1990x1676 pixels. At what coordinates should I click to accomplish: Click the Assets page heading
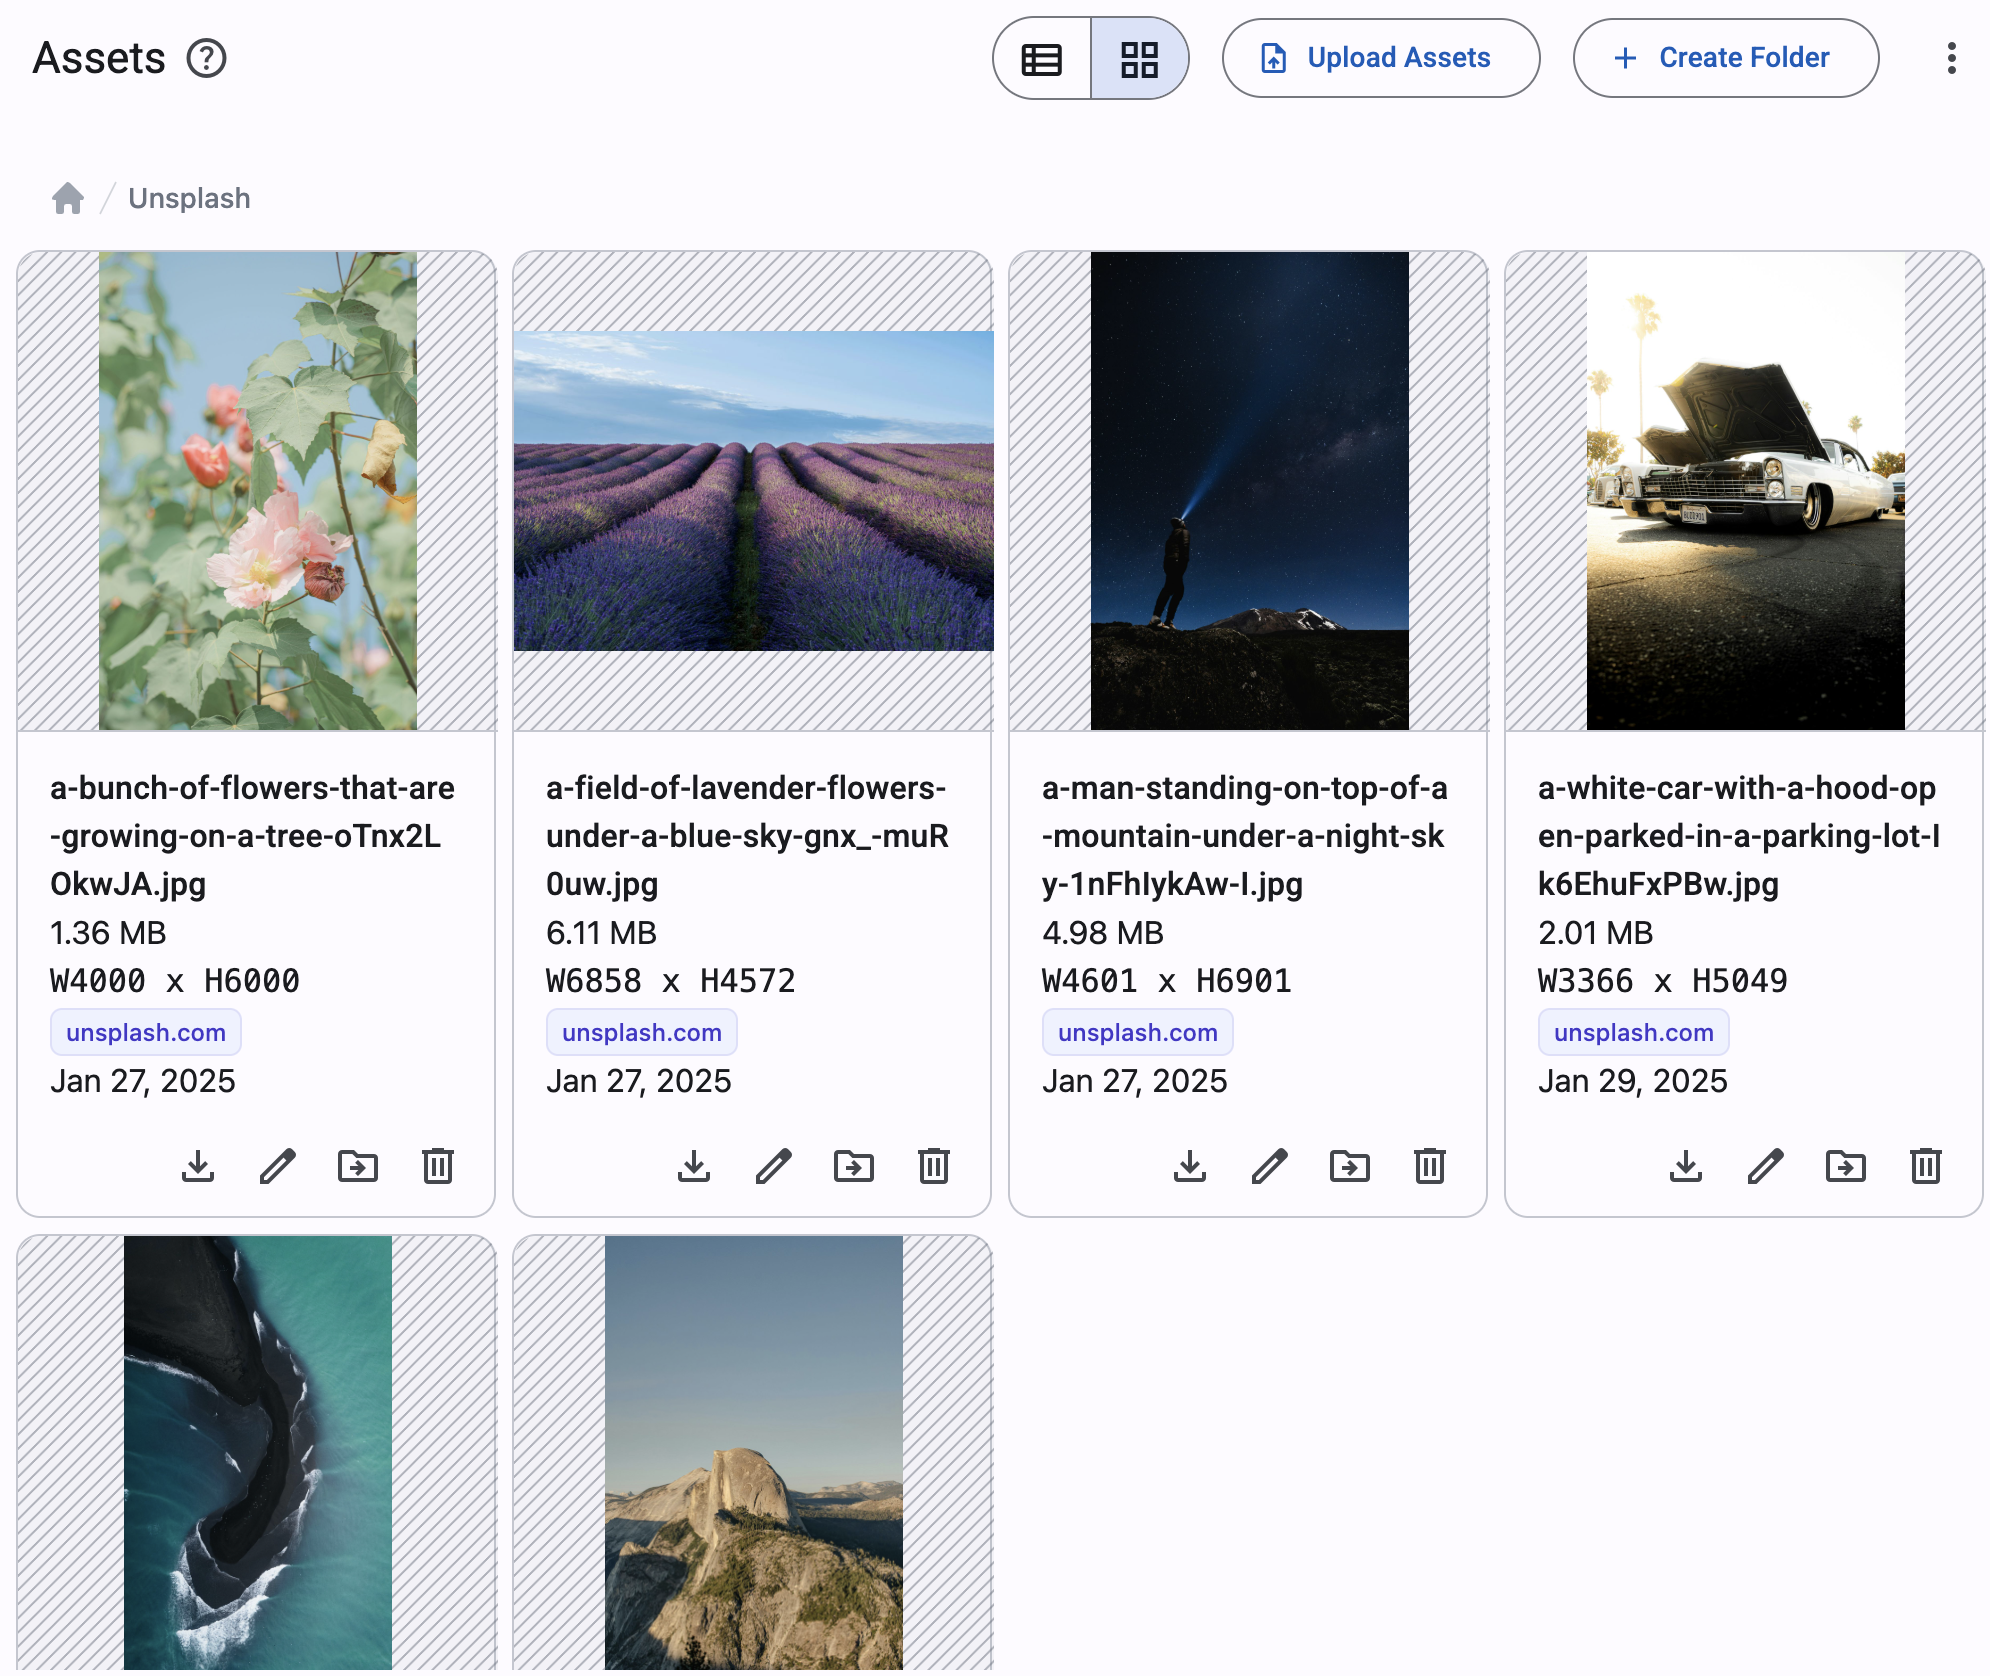(x=99, y=58)
